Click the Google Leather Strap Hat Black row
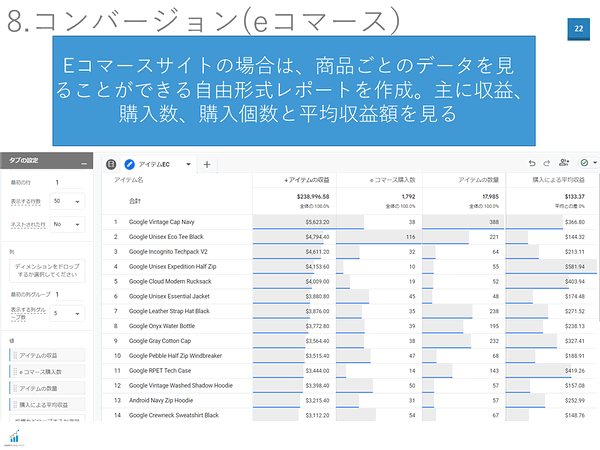The height and width of the screenshot is (450, 600). [349, 311]
